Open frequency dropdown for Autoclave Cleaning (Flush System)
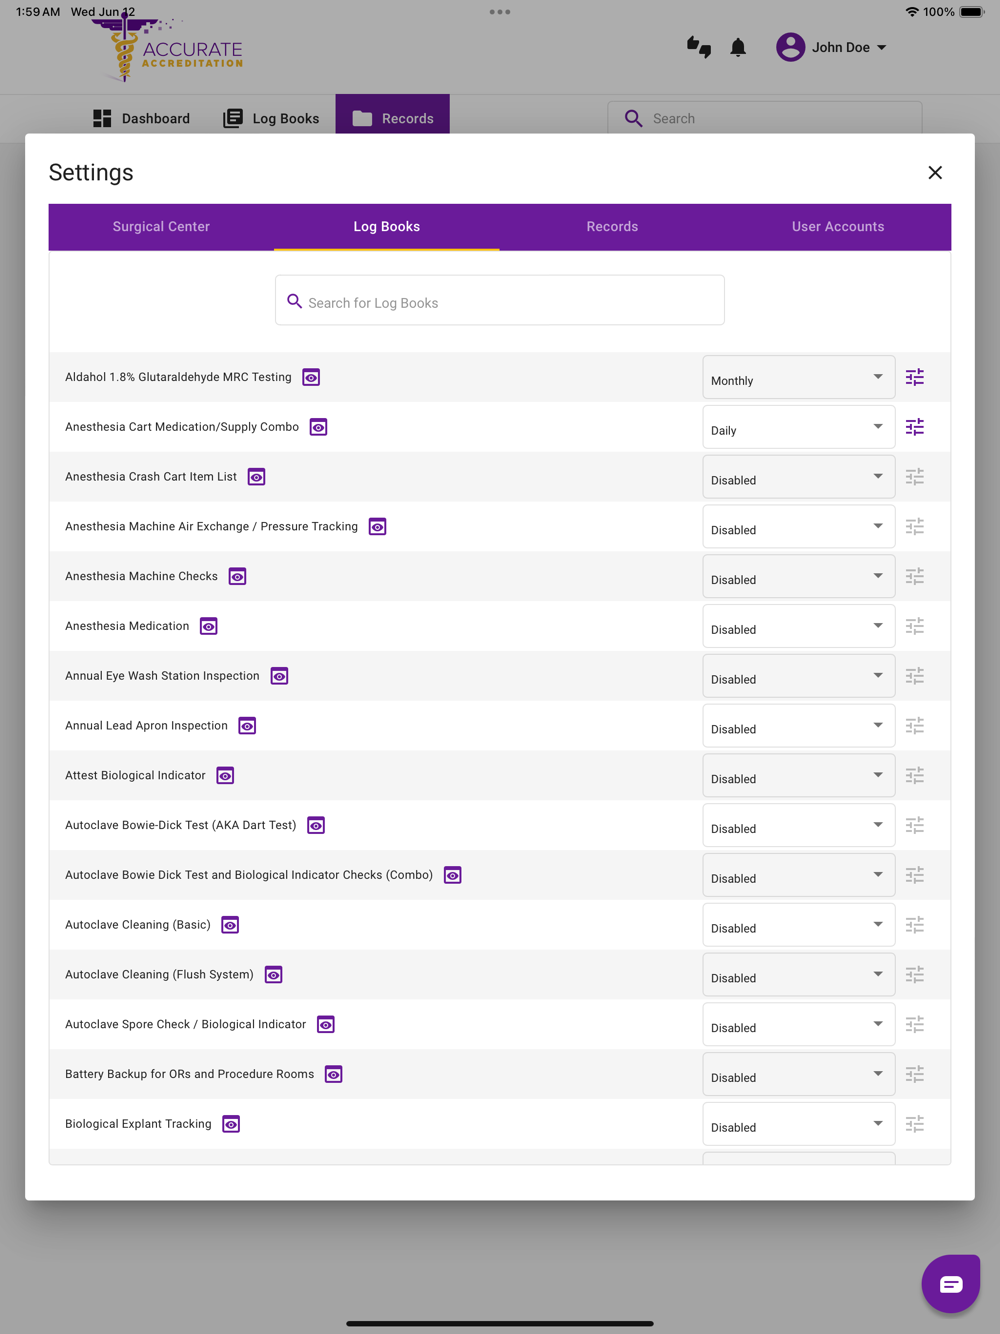1000x1334 pixels. pyautogui.click(x=799, y=974)
